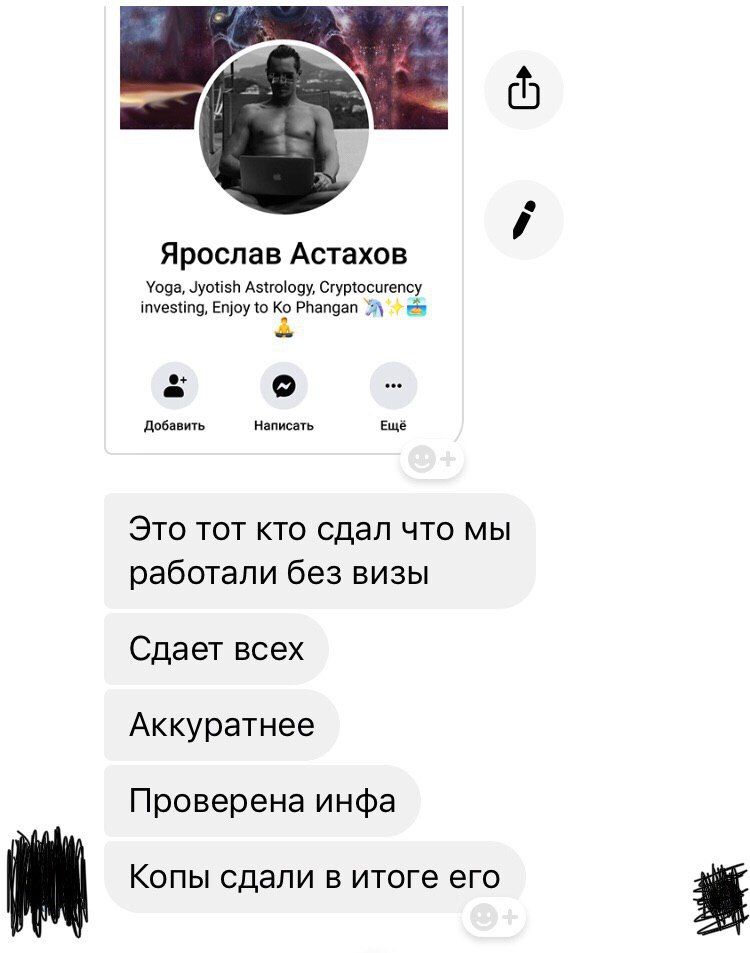This screenshot has width=750, height=953.
Task: Select the 'Сдает всех' message bubble
Action: 216,649
